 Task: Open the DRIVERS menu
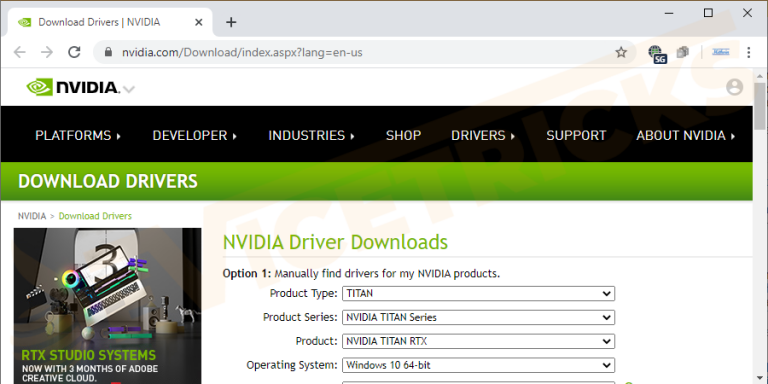click(483, 135)
